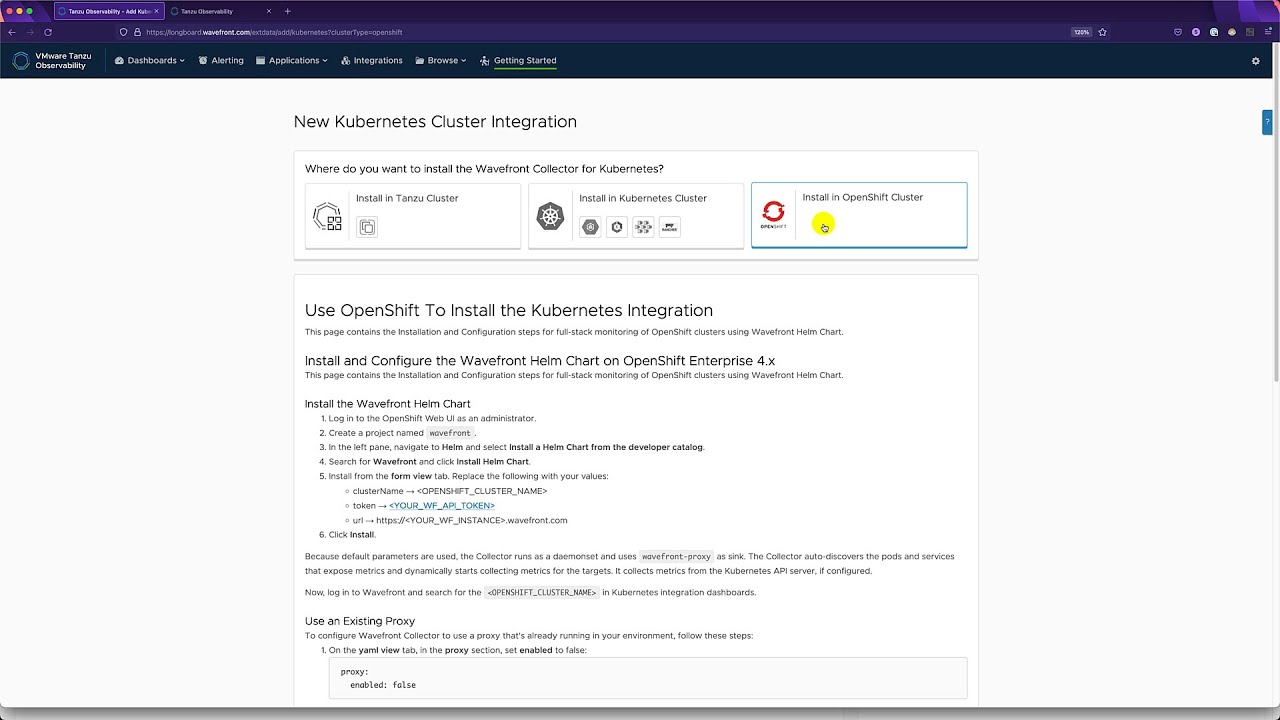Click the 'wavefront-proxy' inline code text
The width and height of the screenshot is (1280, 720).
[676, 557]
